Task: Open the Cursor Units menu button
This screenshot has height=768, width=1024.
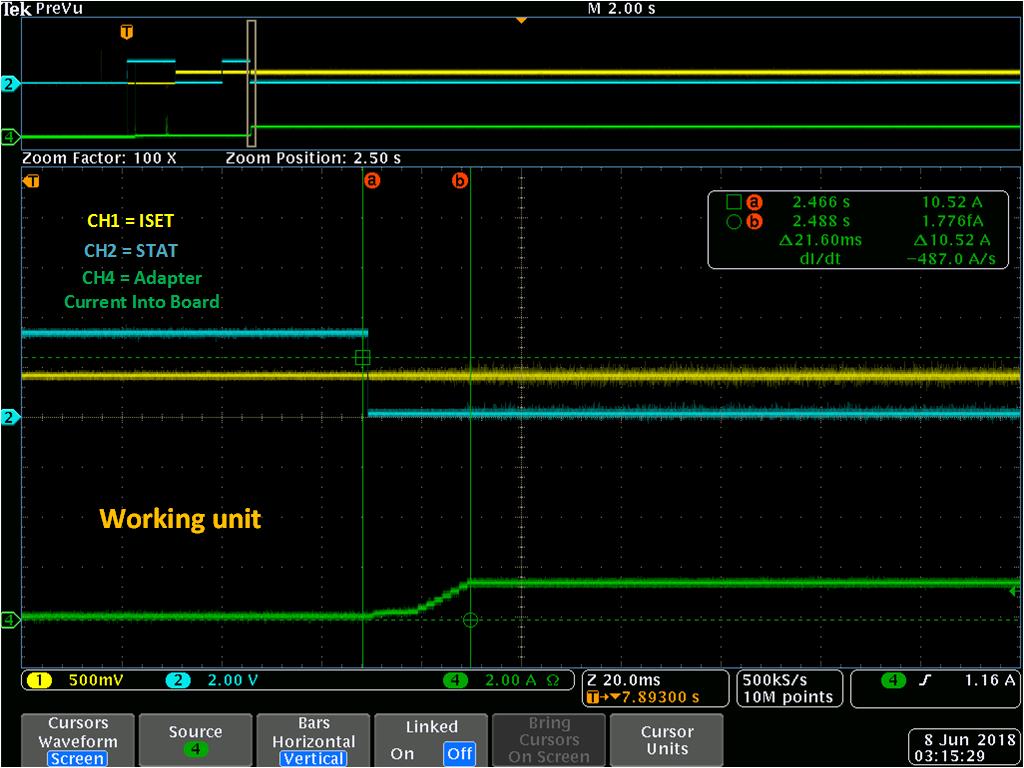Action: [x=667, y=741]
